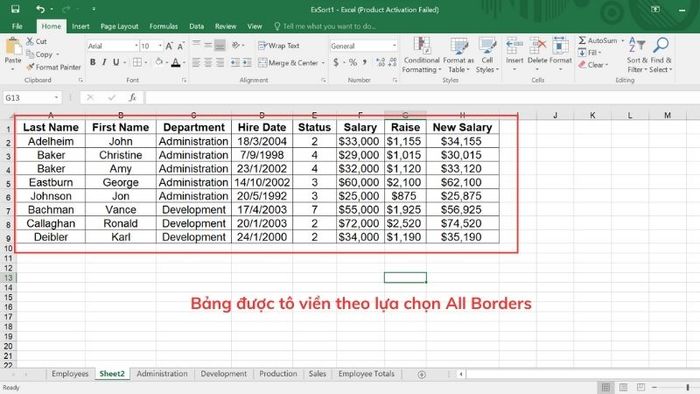The height and width of the screenshot is (394, 700).
Task: Expand the Merge & Center dropdown arrow
Action: click(323, 63)
